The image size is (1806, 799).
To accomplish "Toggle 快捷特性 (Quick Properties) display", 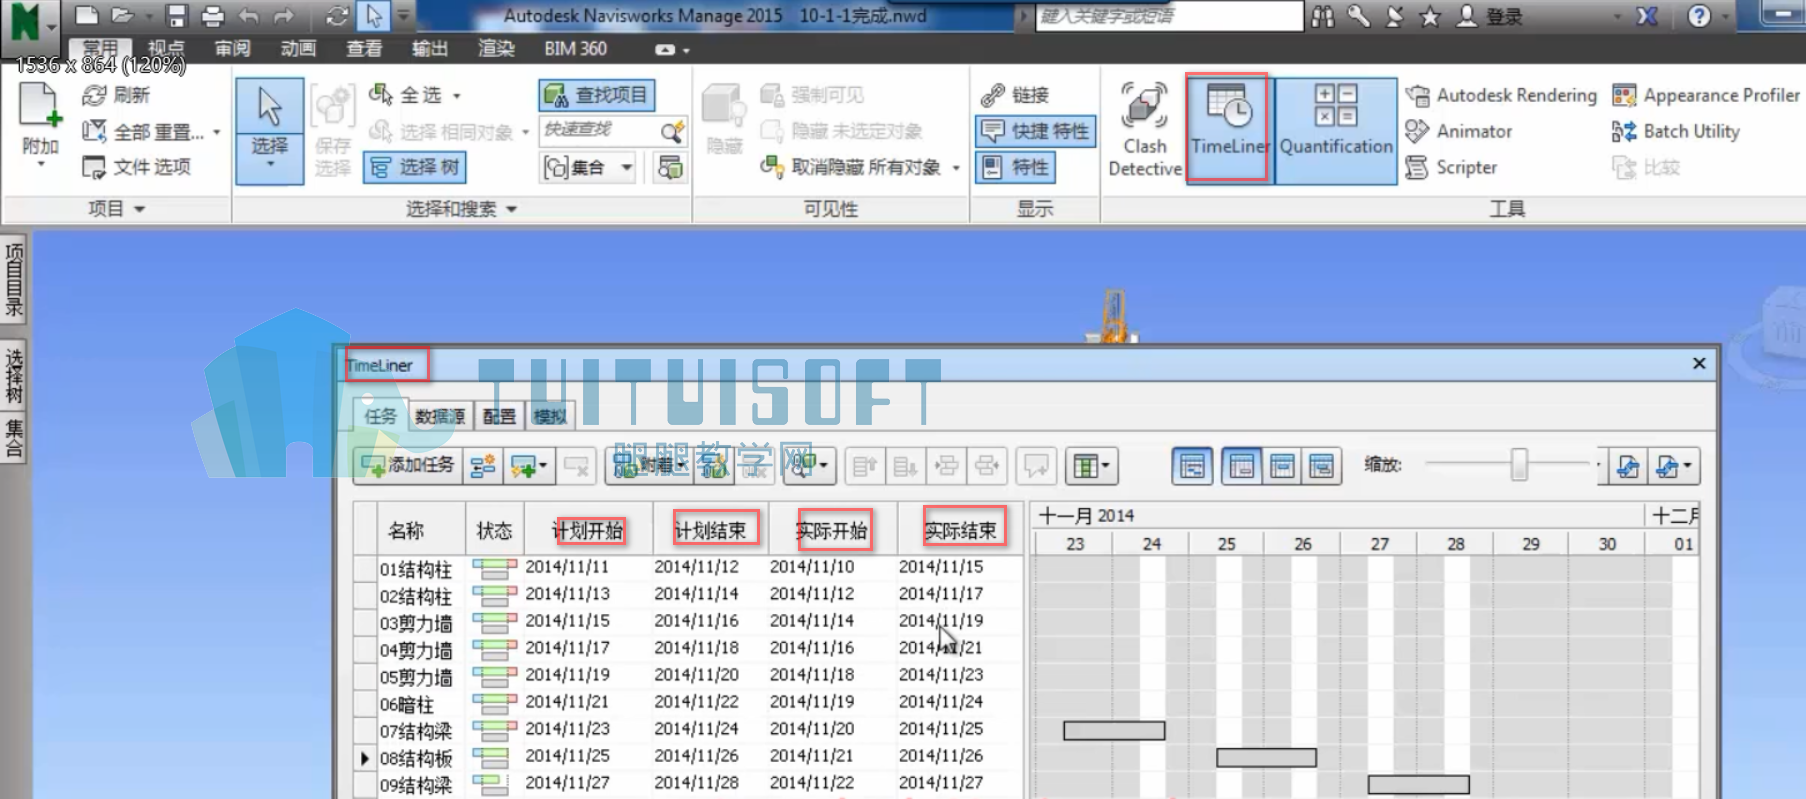I will (x=1036, y=131).
